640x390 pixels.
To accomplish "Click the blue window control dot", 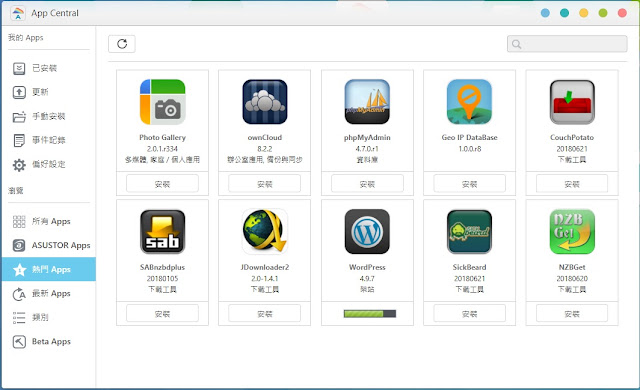I will 545,13.
